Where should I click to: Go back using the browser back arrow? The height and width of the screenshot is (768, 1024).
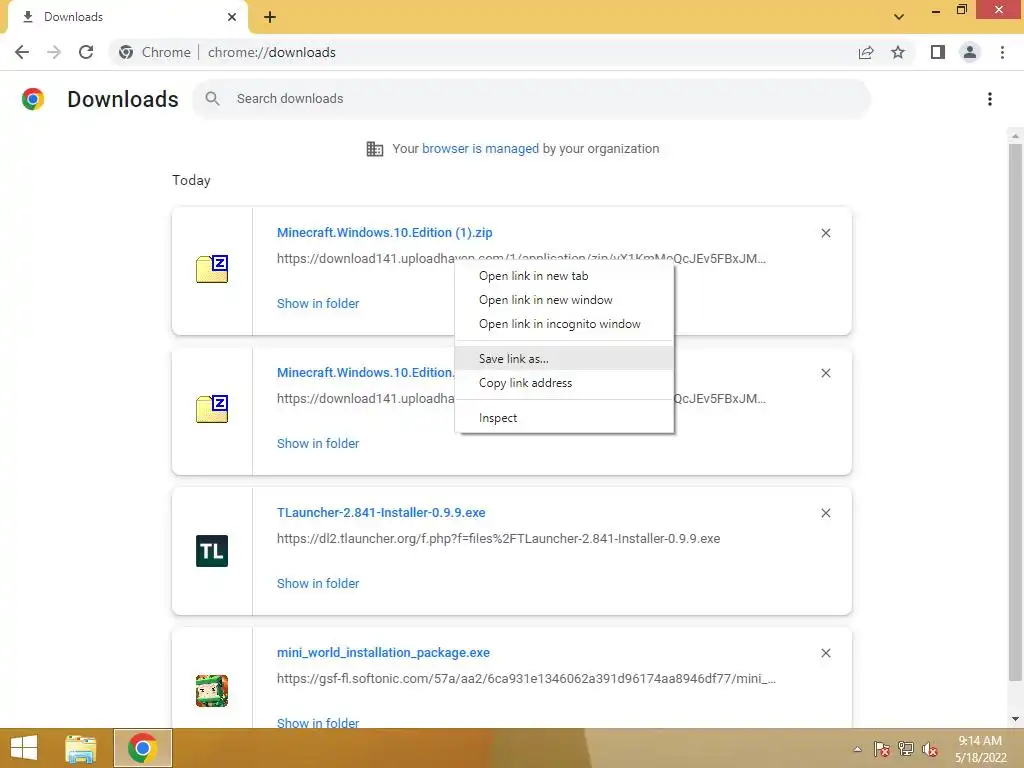click(22, 52)
